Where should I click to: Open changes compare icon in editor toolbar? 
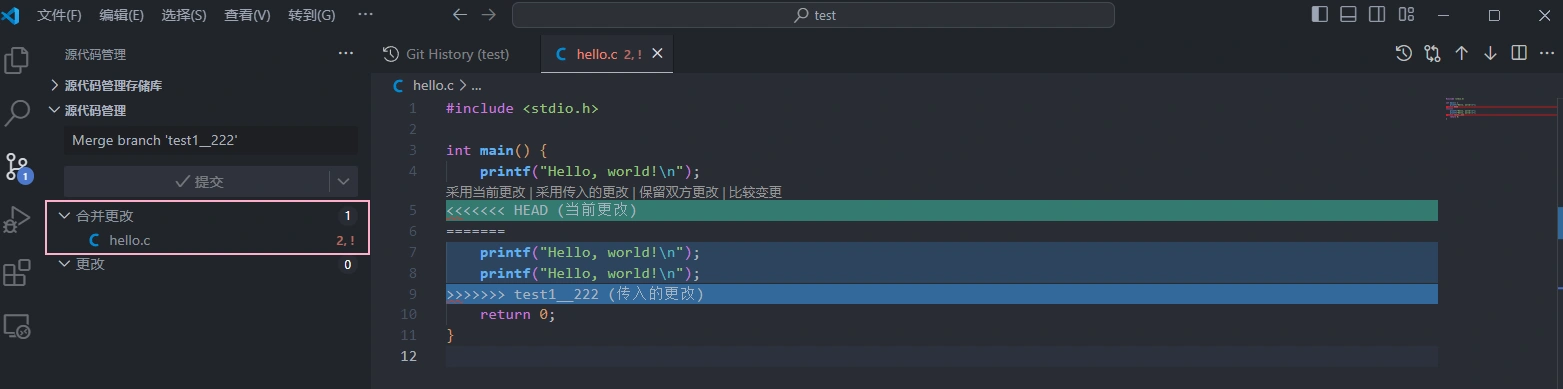click(1433, 53)
